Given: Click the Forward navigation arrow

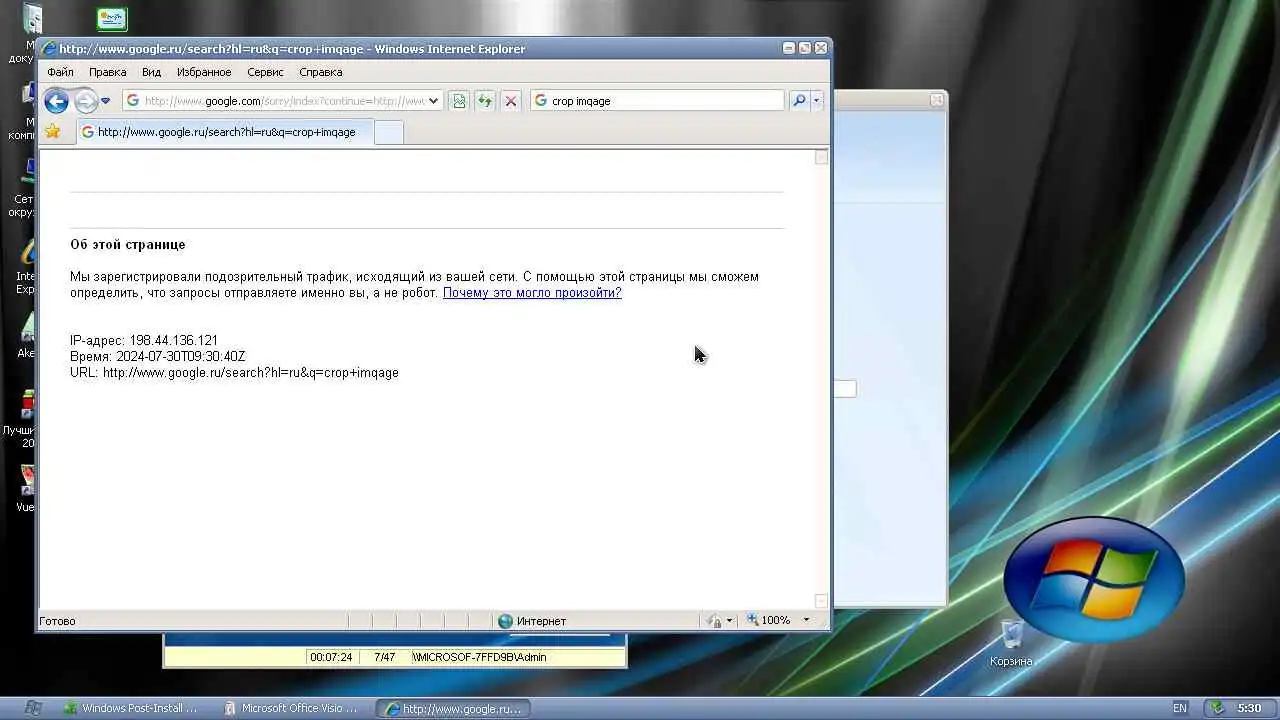Looking at the screenshot, I should [86, 101].
